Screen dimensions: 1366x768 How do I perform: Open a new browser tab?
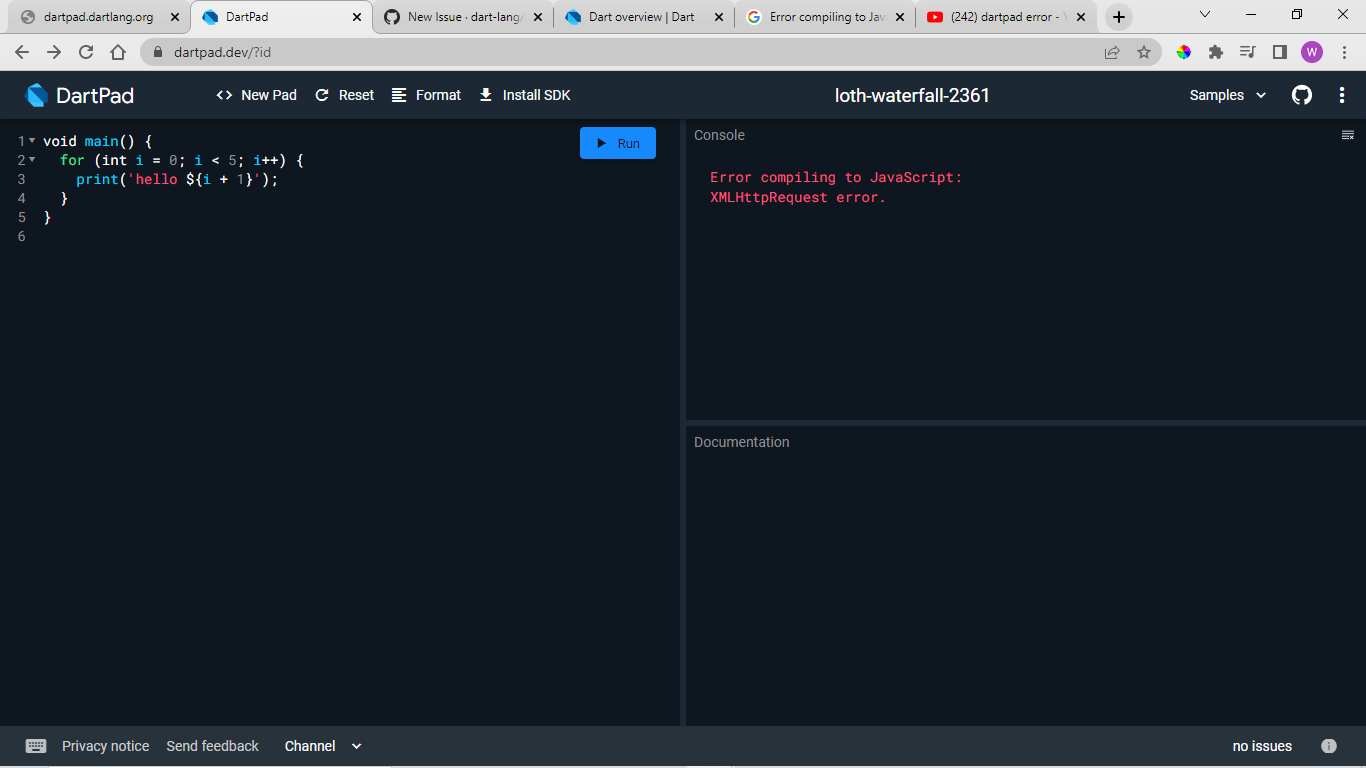tap(1119, 17)
